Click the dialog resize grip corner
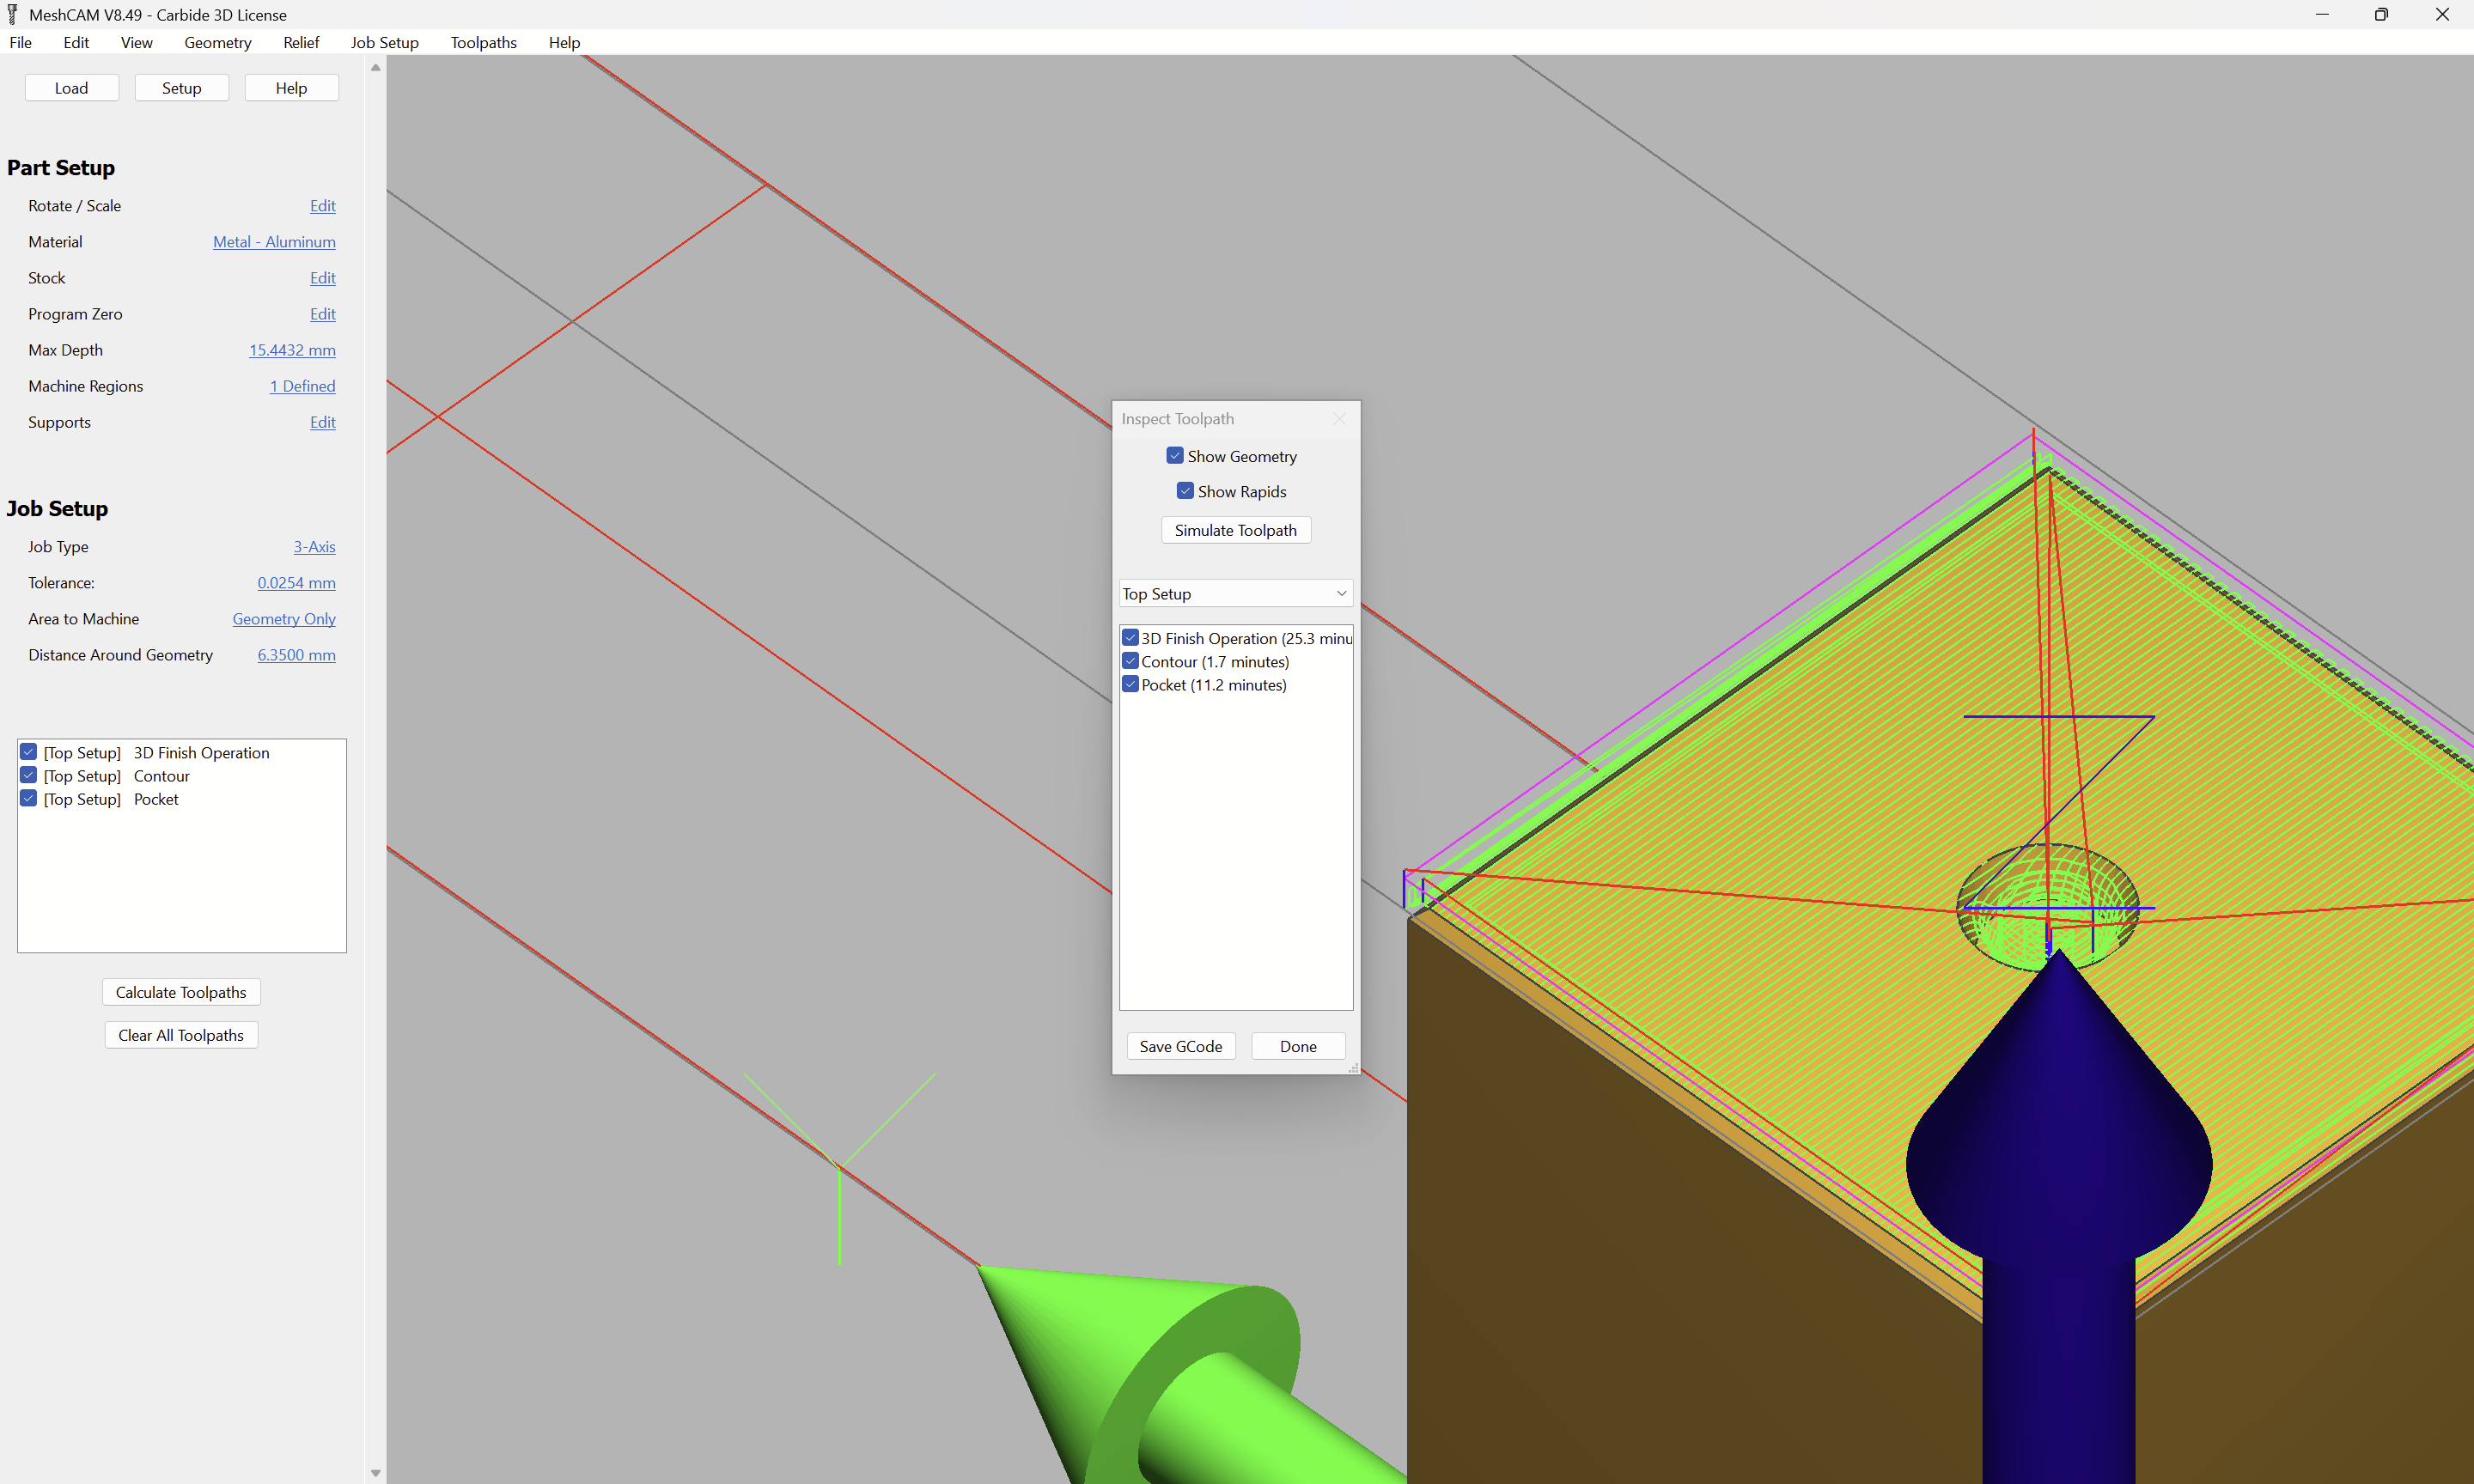 coord(1354,1068)
